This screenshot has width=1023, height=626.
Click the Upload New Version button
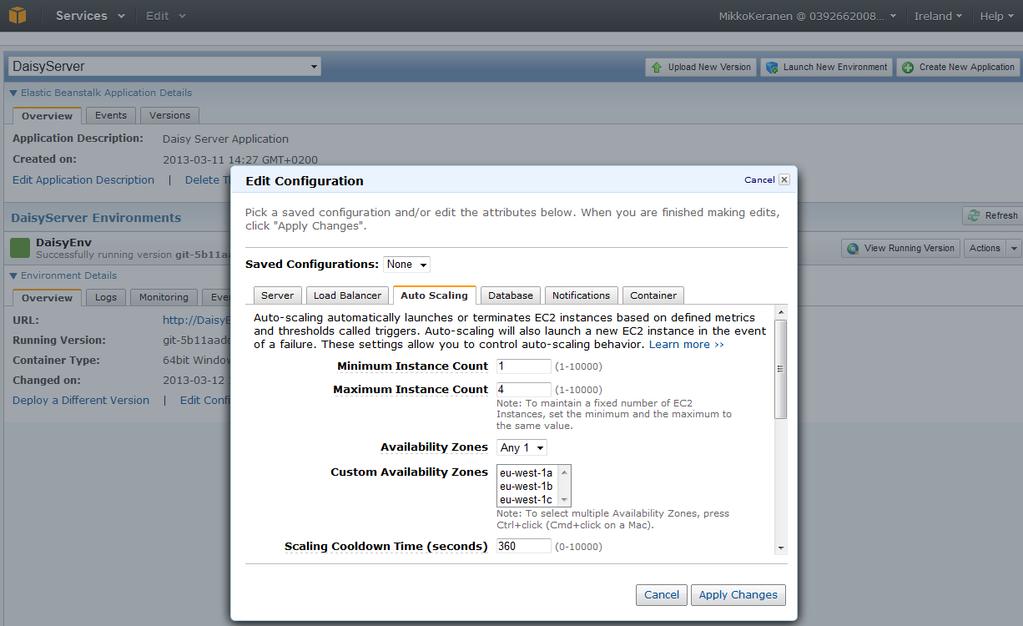[x=701, y=67]
